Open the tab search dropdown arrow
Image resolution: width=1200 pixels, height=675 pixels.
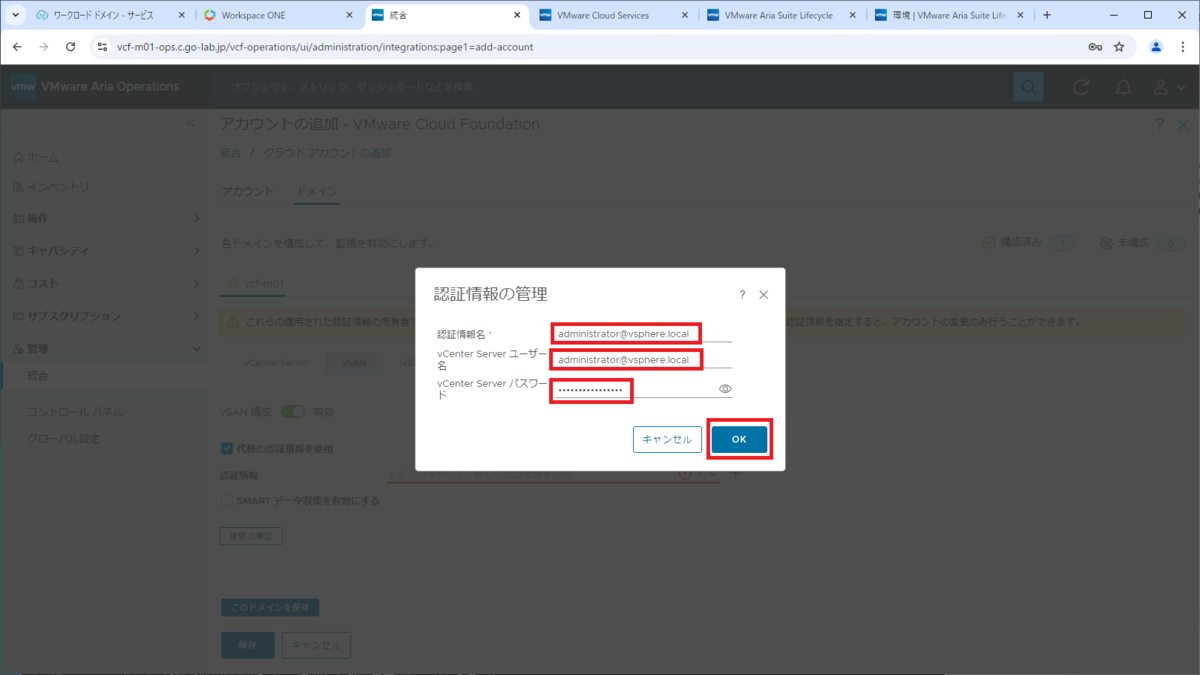(x=15, y=15)
